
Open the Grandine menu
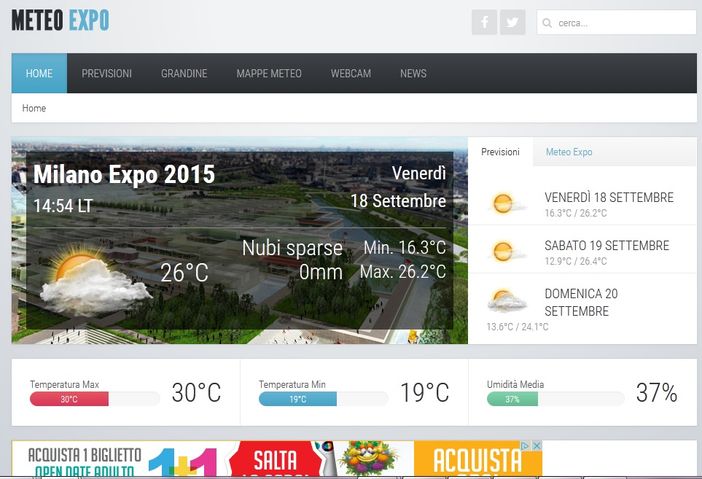click(184, 73)
